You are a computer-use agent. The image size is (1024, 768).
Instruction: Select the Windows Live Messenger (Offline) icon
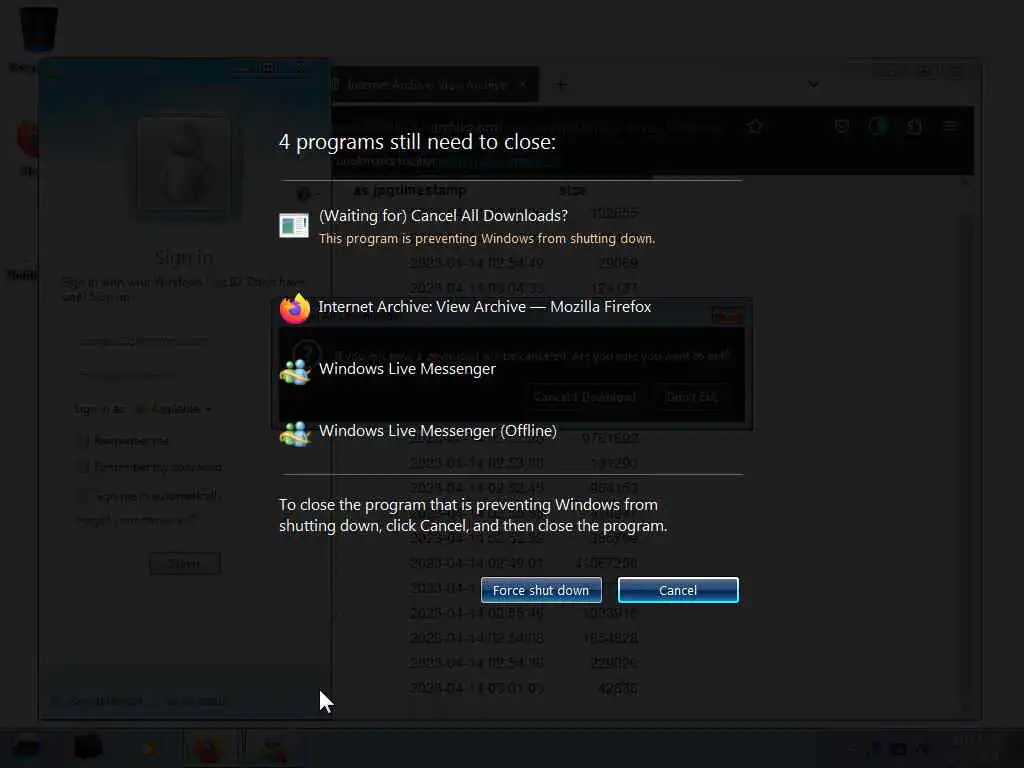[295, 434]
